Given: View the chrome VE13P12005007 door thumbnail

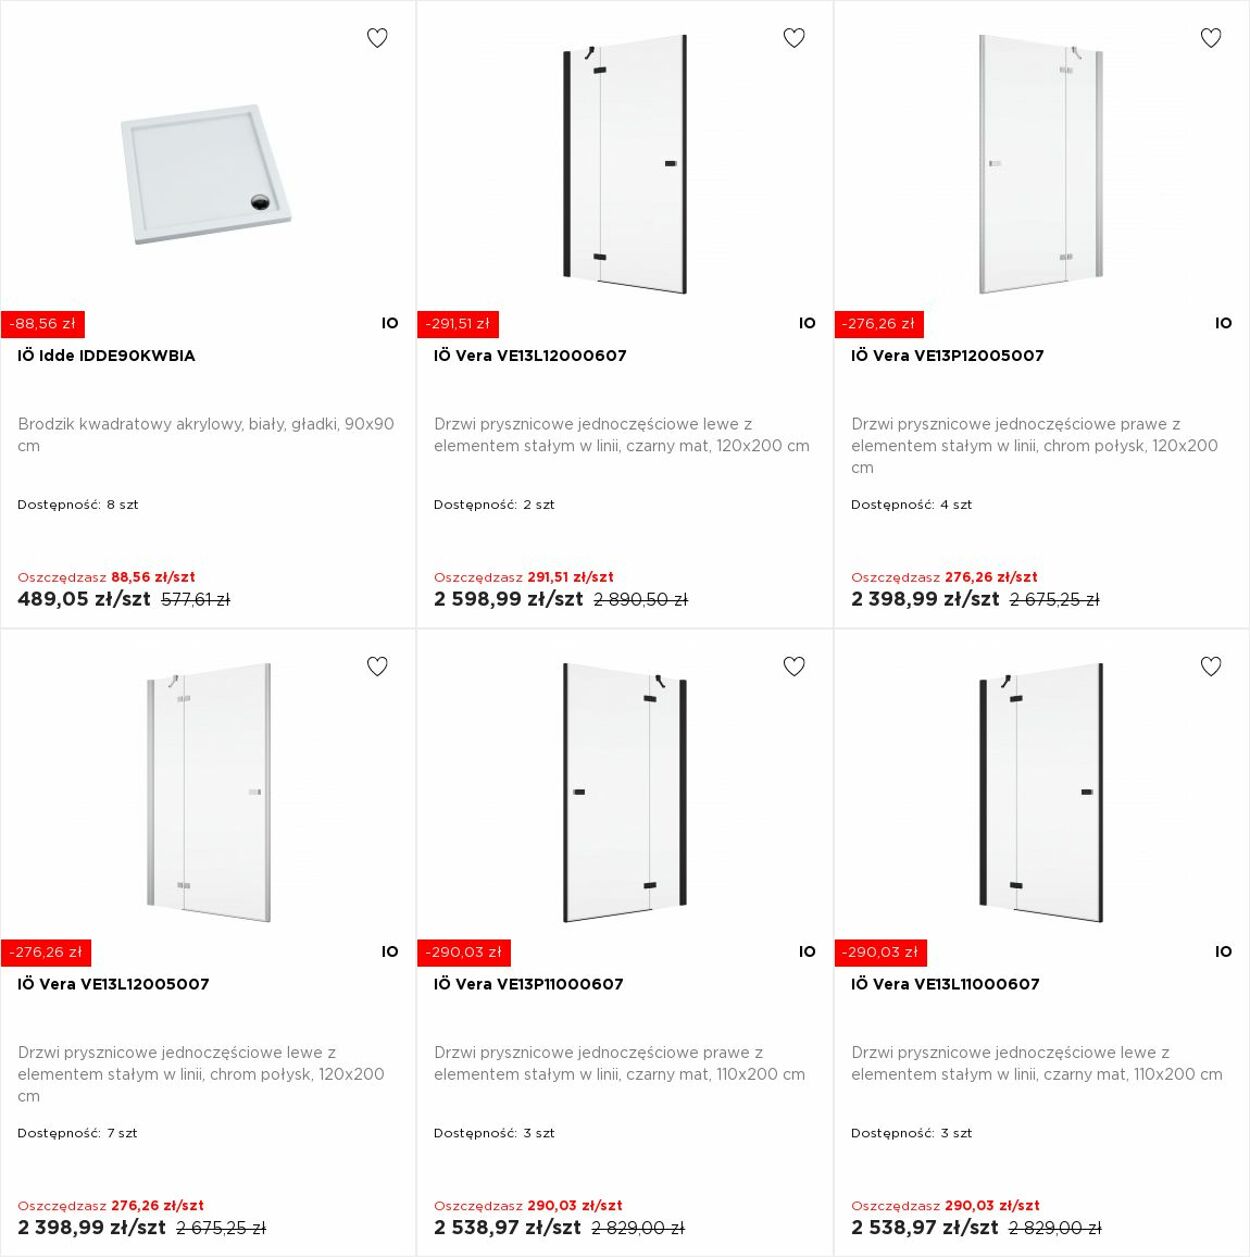Looking at the screenshot, I should pyautogui.click(x=1041, y=165).
